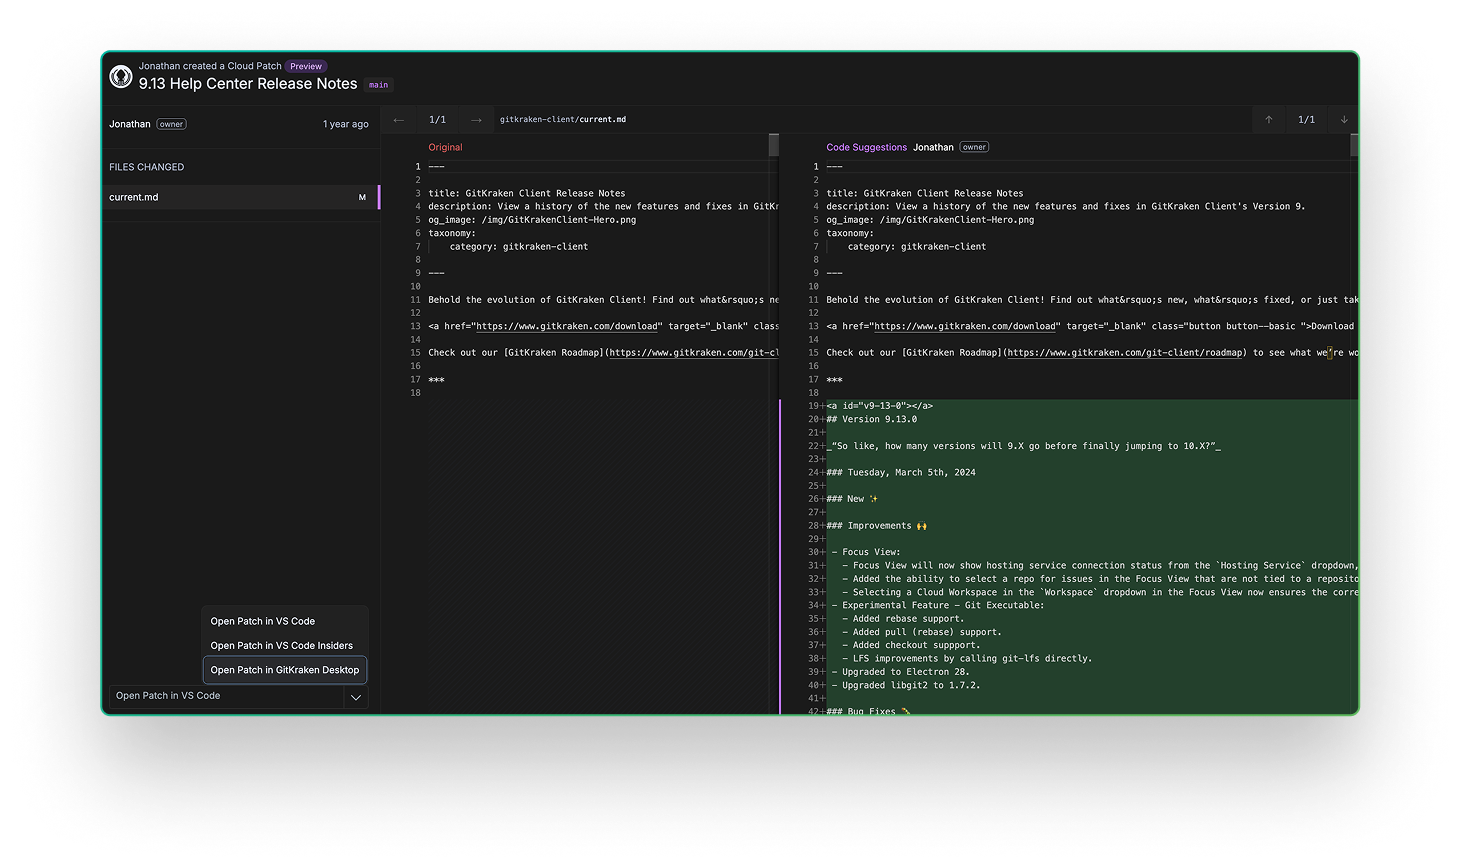The width and height of the screenshot is (1461, 867).
Task: Expand the Open Patch in VS Code dropdown chevron
Action: [355, 696]
